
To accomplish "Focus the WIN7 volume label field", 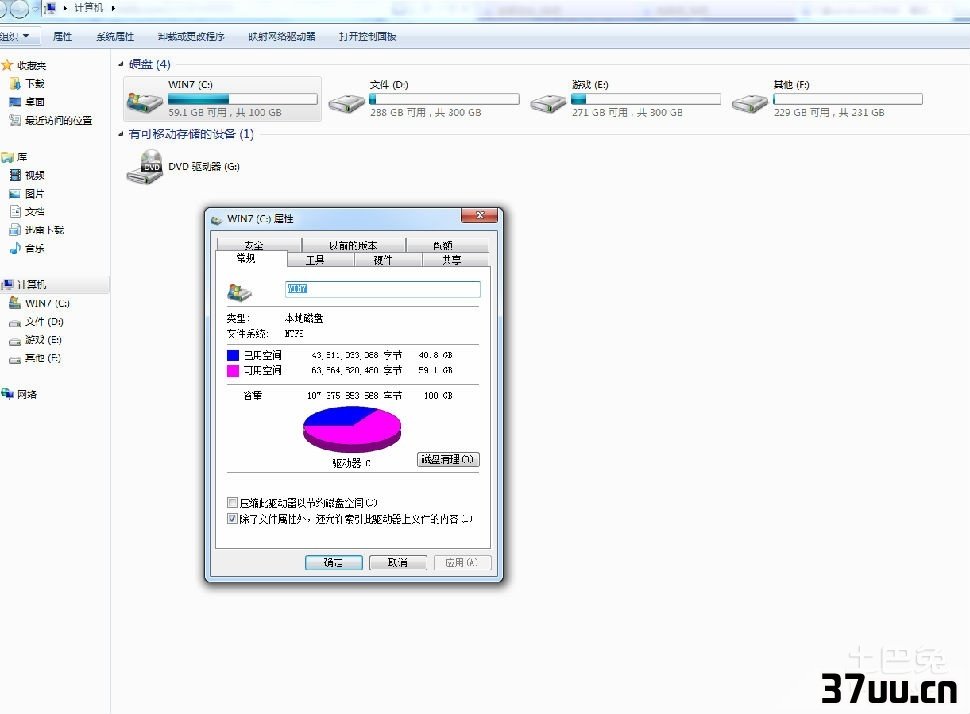I will (x=382, y=289).
